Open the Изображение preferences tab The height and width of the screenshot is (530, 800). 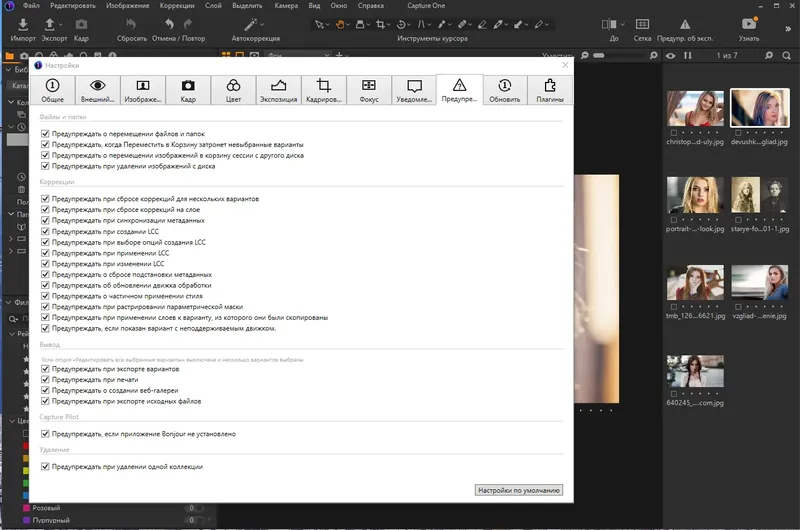pos(143,90)
